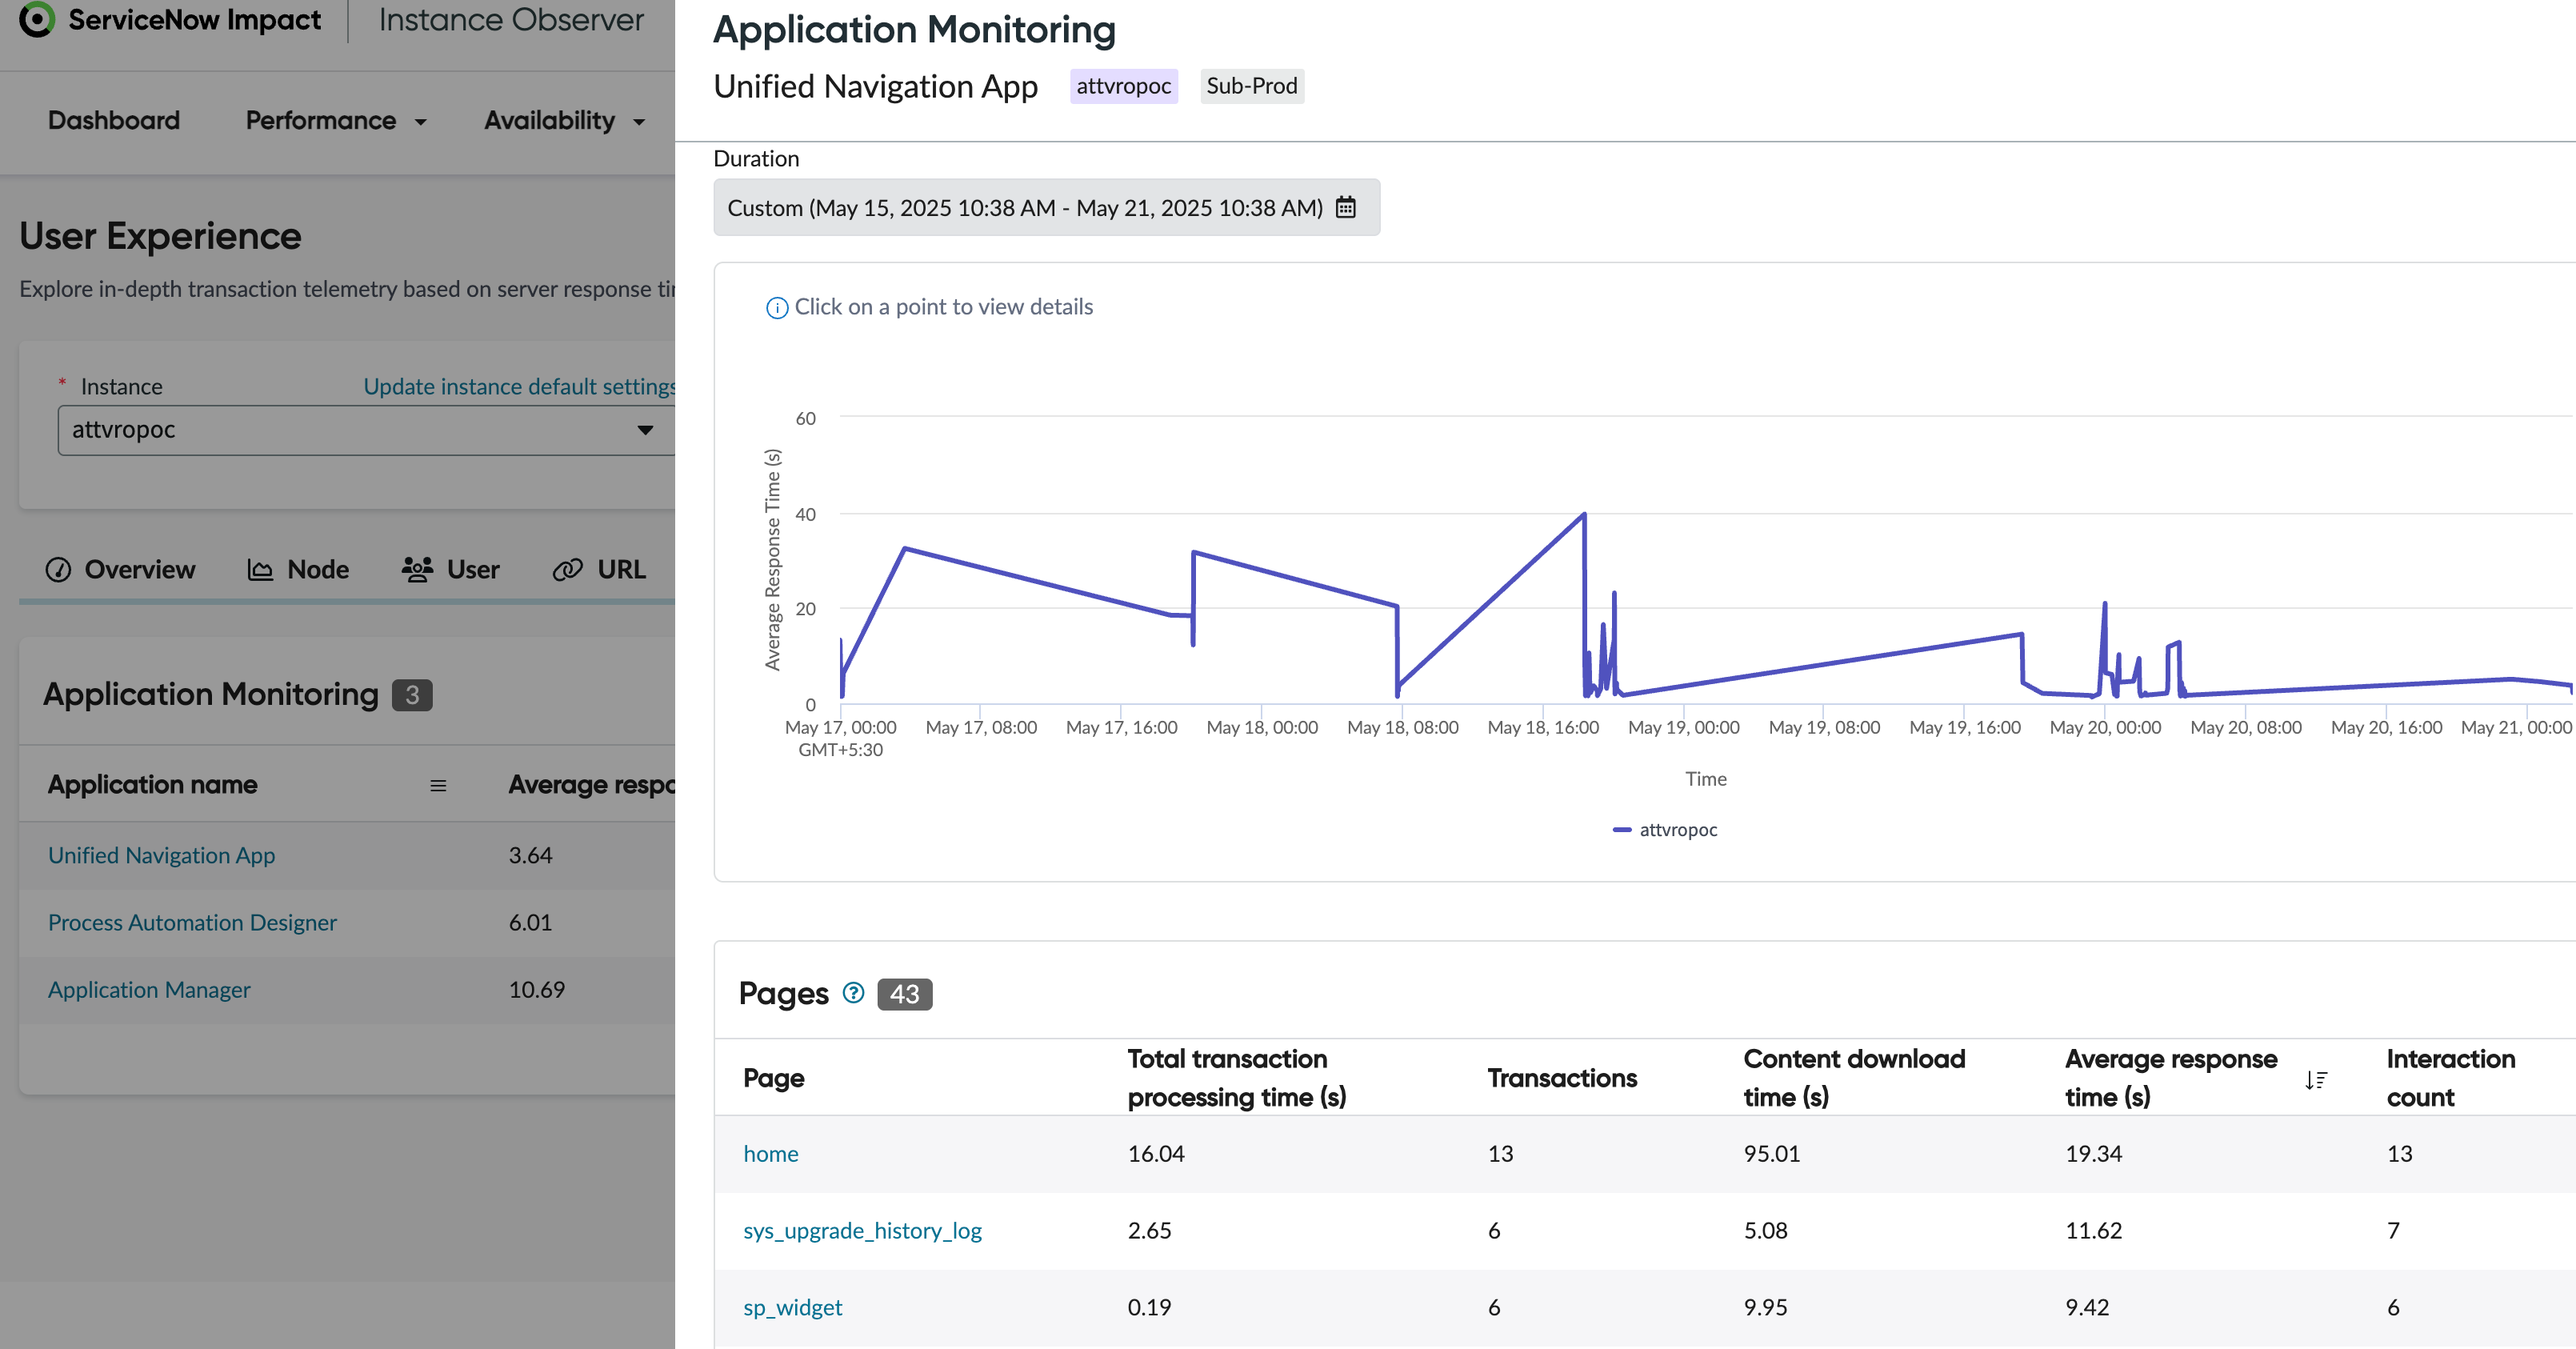This screenshot has height=1349, width=2576.
Task: Click the Node tab chart icon
Action: coord(260,570)
